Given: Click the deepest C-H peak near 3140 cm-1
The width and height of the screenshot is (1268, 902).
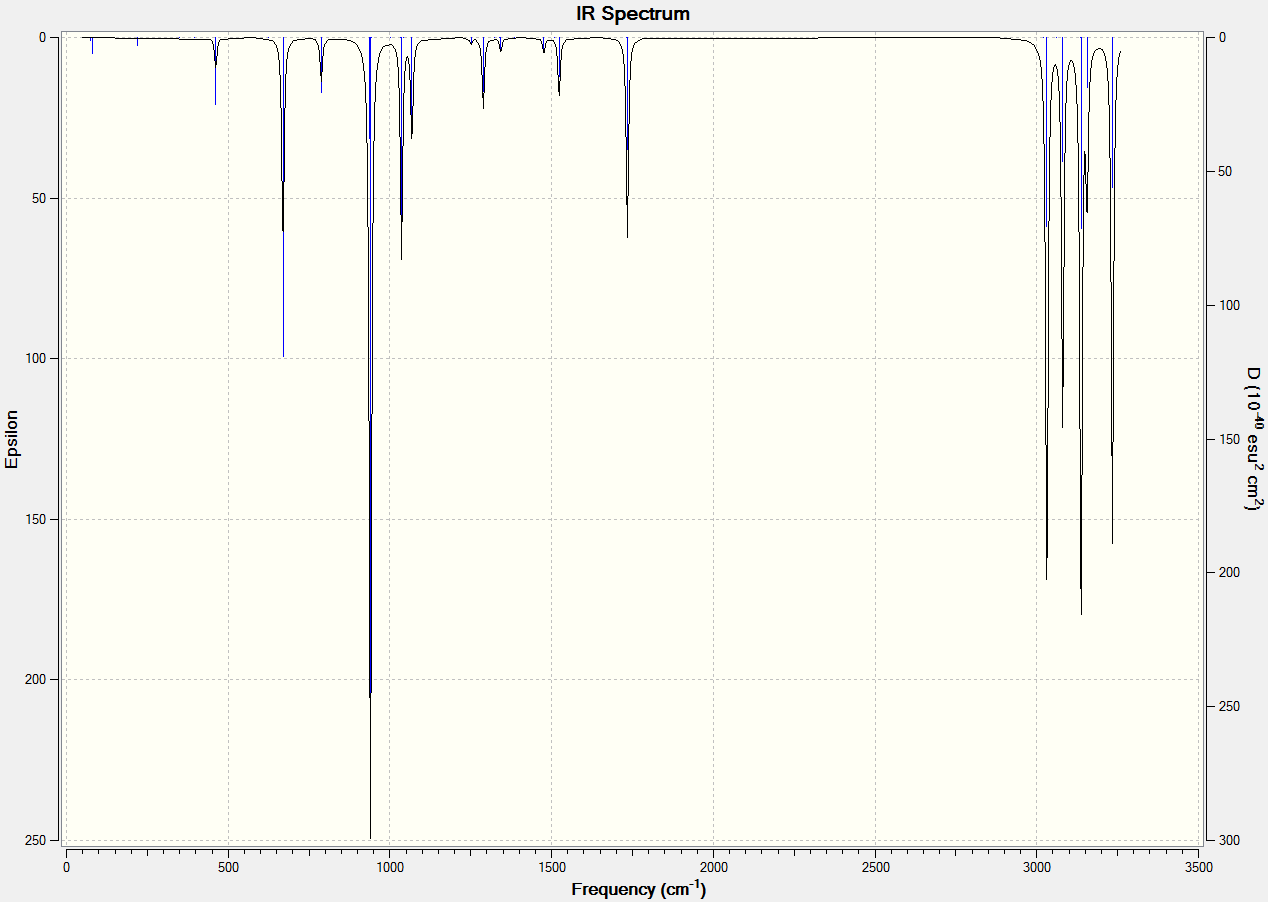Looking at the screenshot, I should pyautogui.click(x=1081, y=612).
